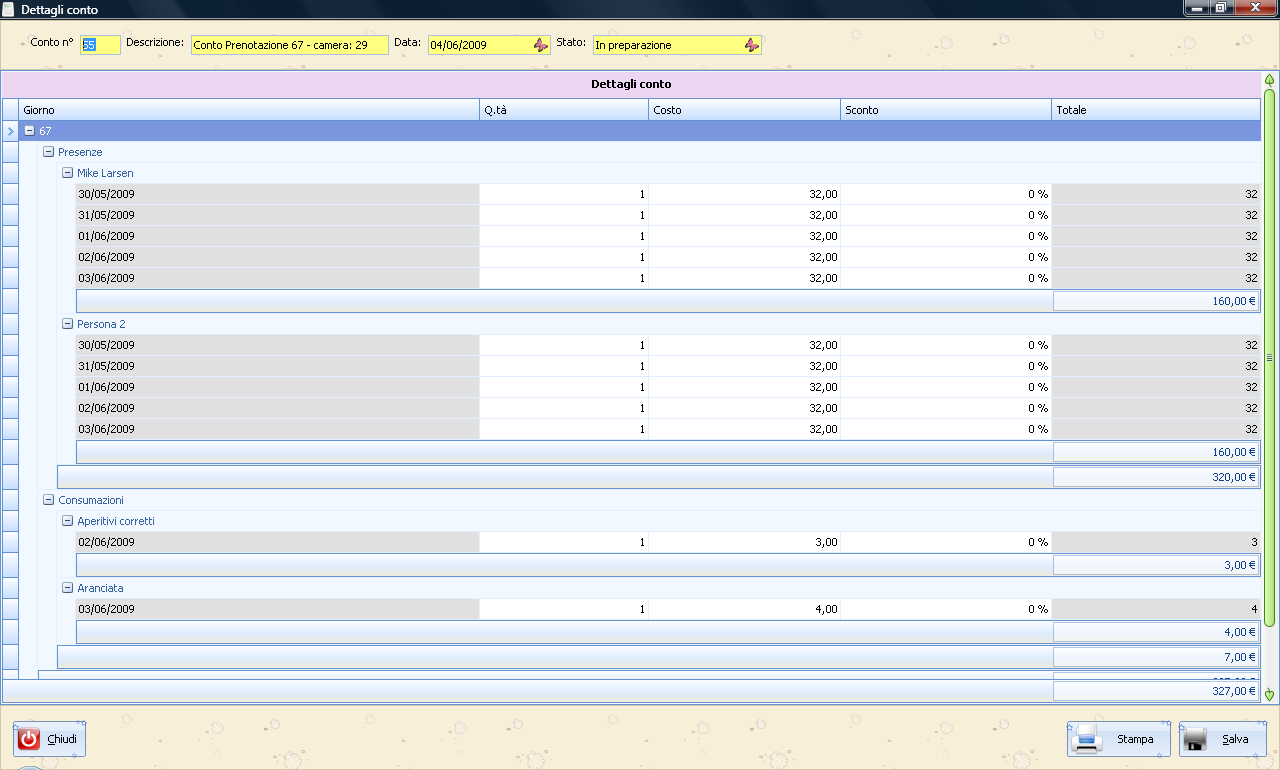Click the printer icon on Stampa
Image resolution: width=1280 pixels, height=770 pixels.
pyautogui.click(x=1087, y=740)
